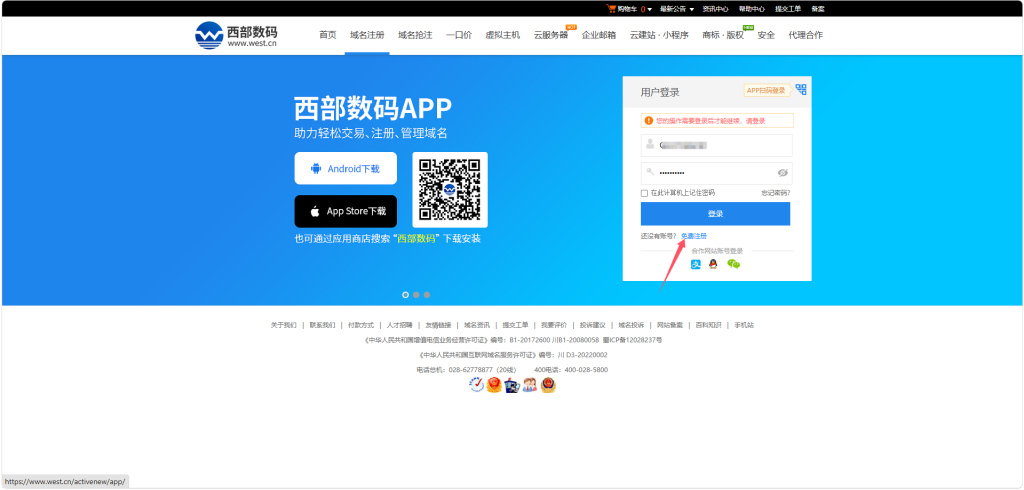This screenshot has width=1024, height=490.
Task: Click the 西部数码APP banner title
Action: pyautogui.click(x=372, y=108)
